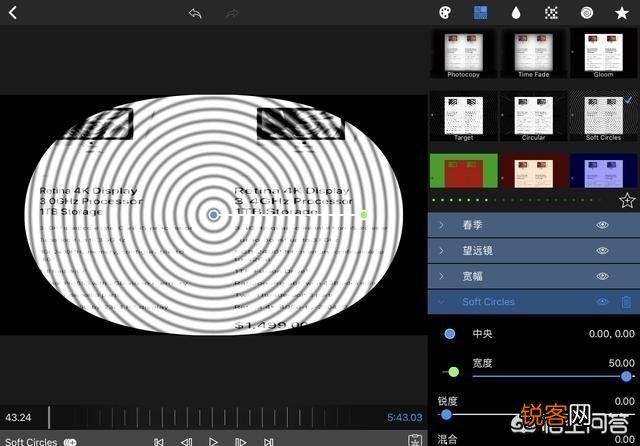Set the 锐度 sharpness slider handle
This screenshot has width=640, height=446.
446,415
